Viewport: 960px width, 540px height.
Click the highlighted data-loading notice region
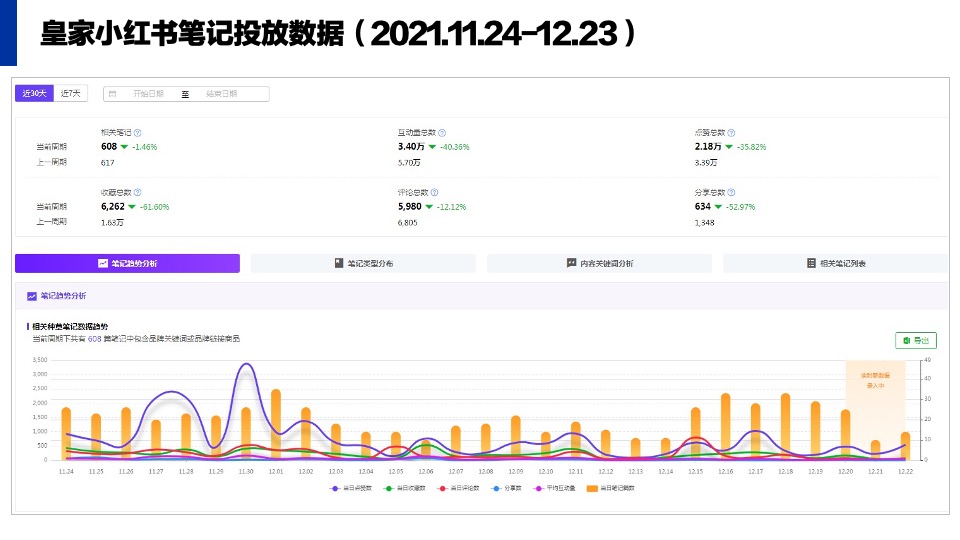click(875, 410)
